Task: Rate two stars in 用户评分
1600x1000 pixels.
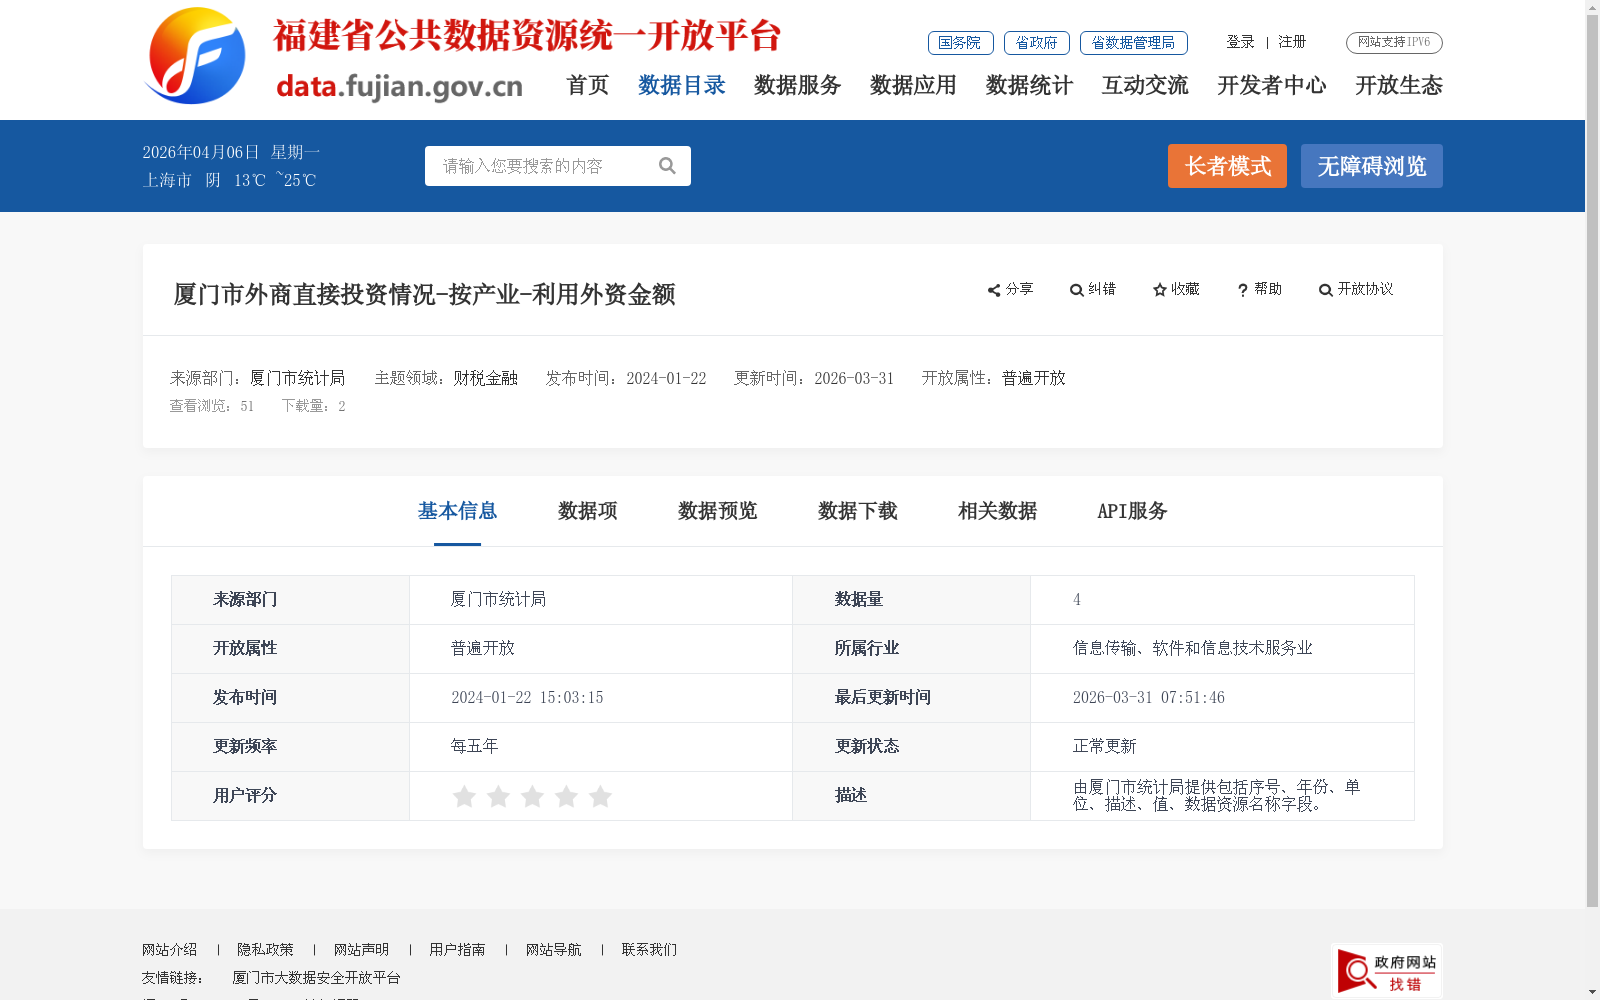Action: (498, 796)
